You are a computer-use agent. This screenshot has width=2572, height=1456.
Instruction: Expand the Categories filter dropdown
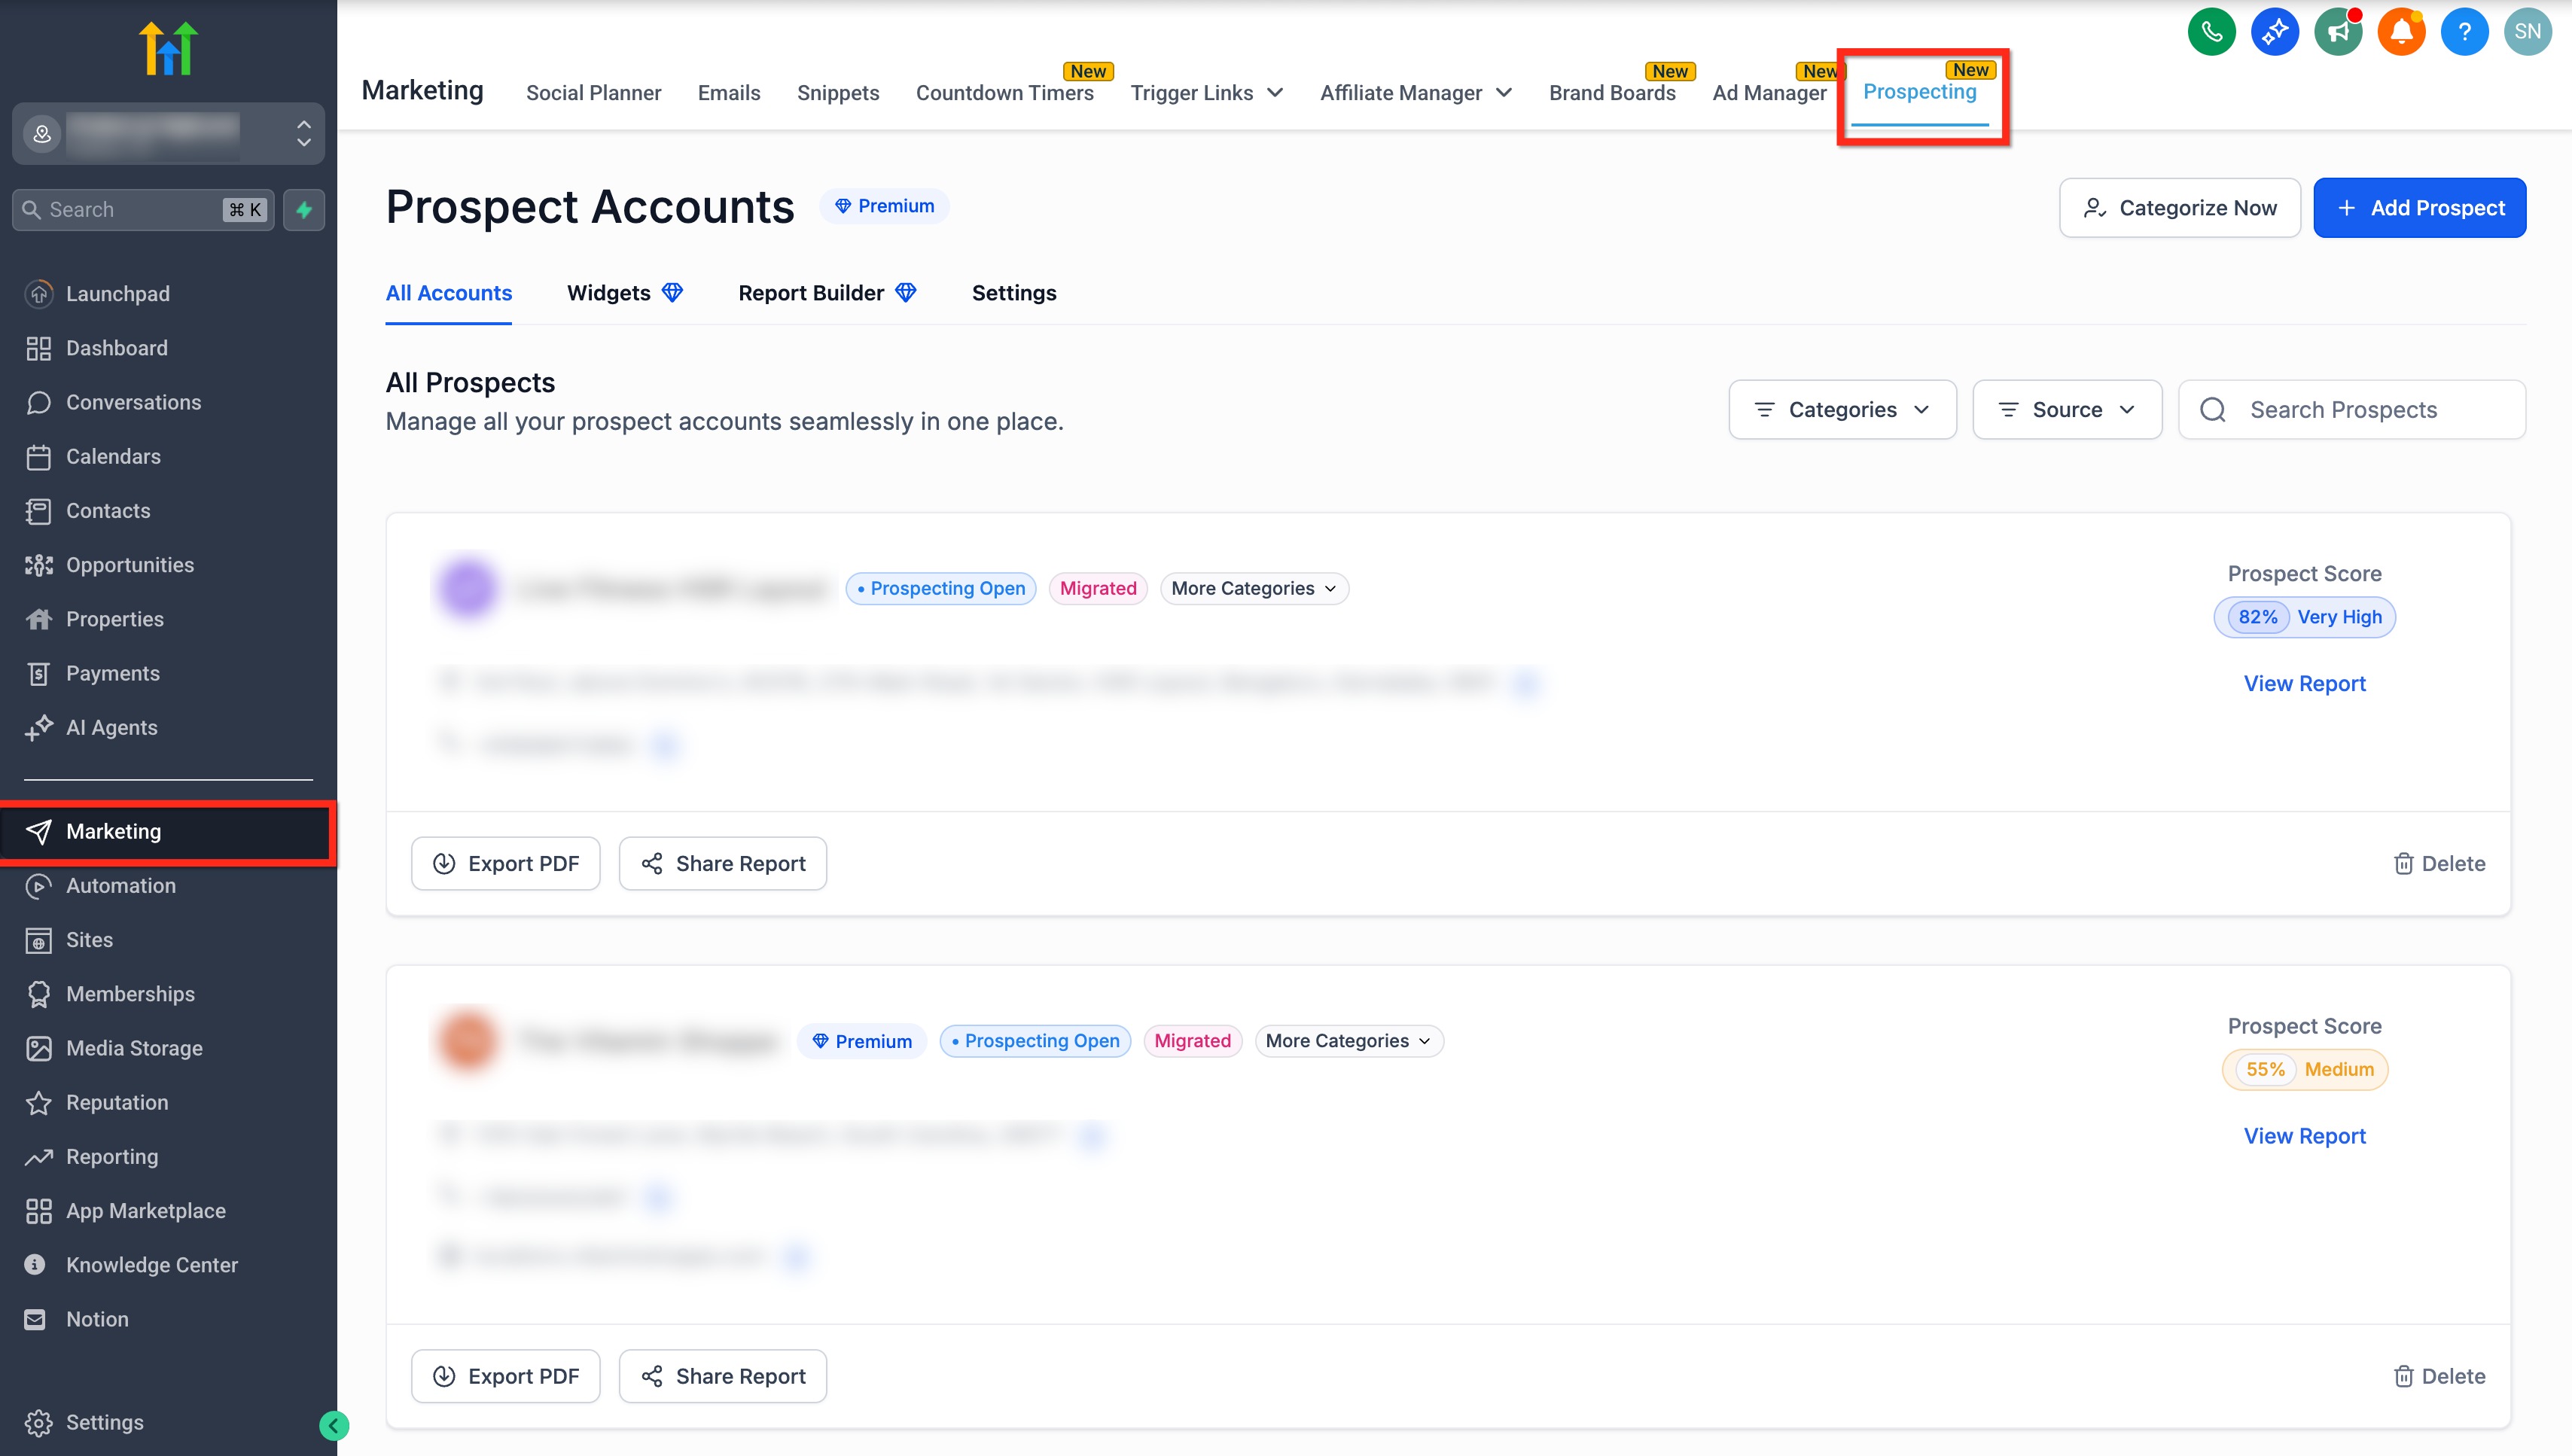coord(1842,410)
